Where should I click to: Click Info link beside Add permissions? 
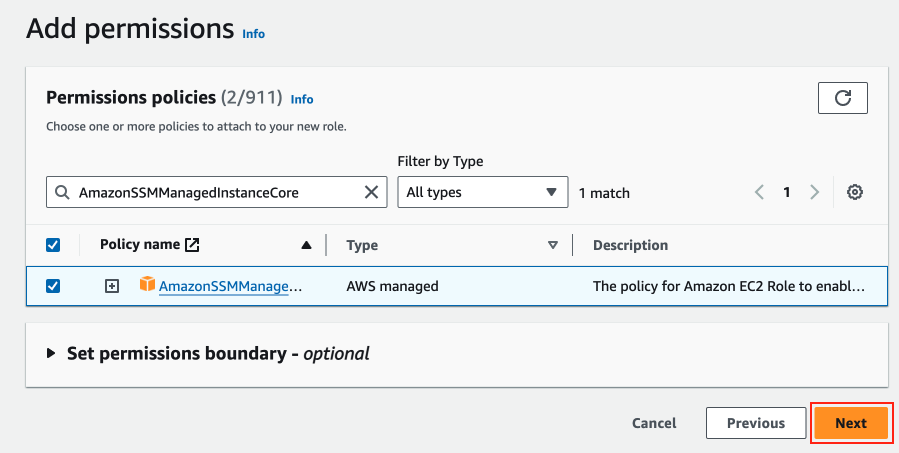point(254,34)
